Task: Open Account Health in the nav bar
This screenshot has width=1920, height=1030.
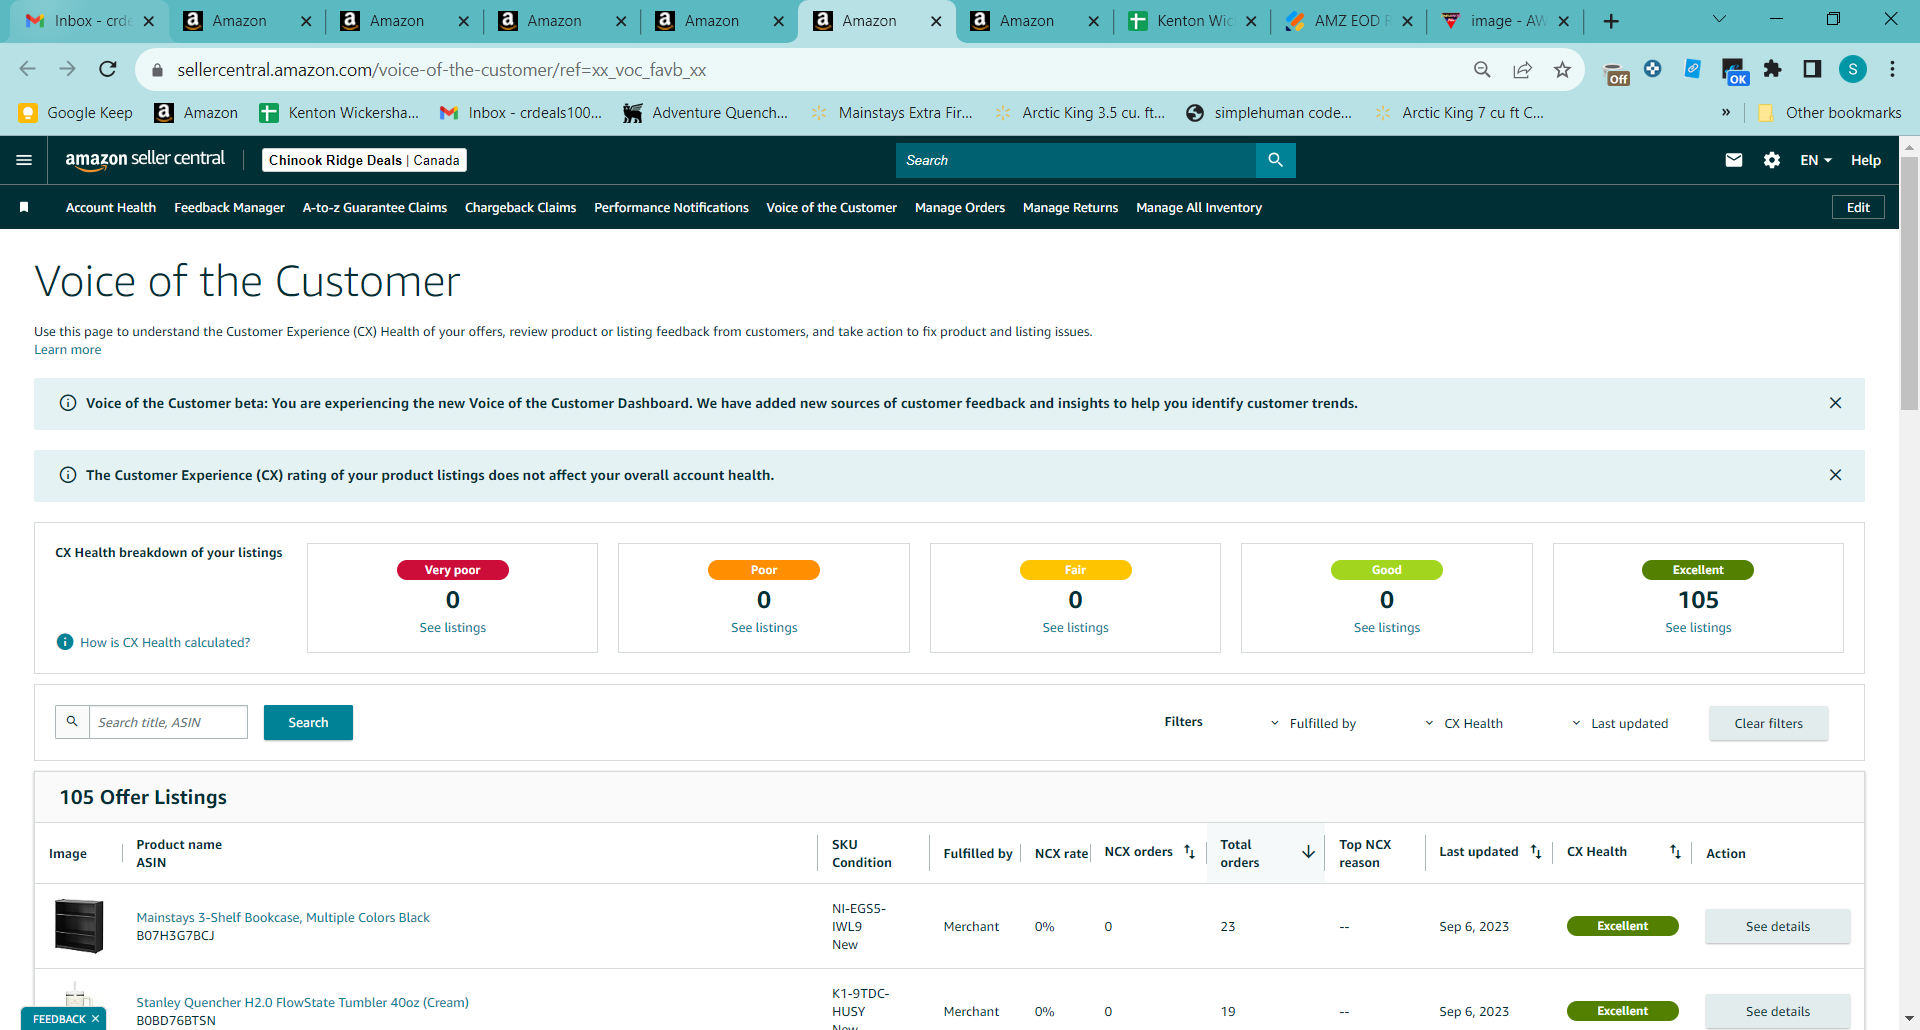Action: pyautogui.click(x=111, y=207)
